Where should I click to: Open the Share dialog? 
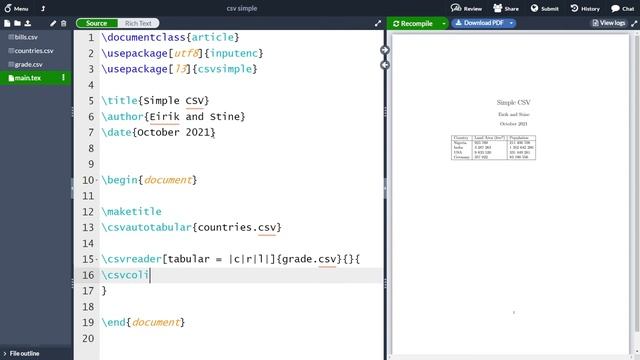click(506, 8)
